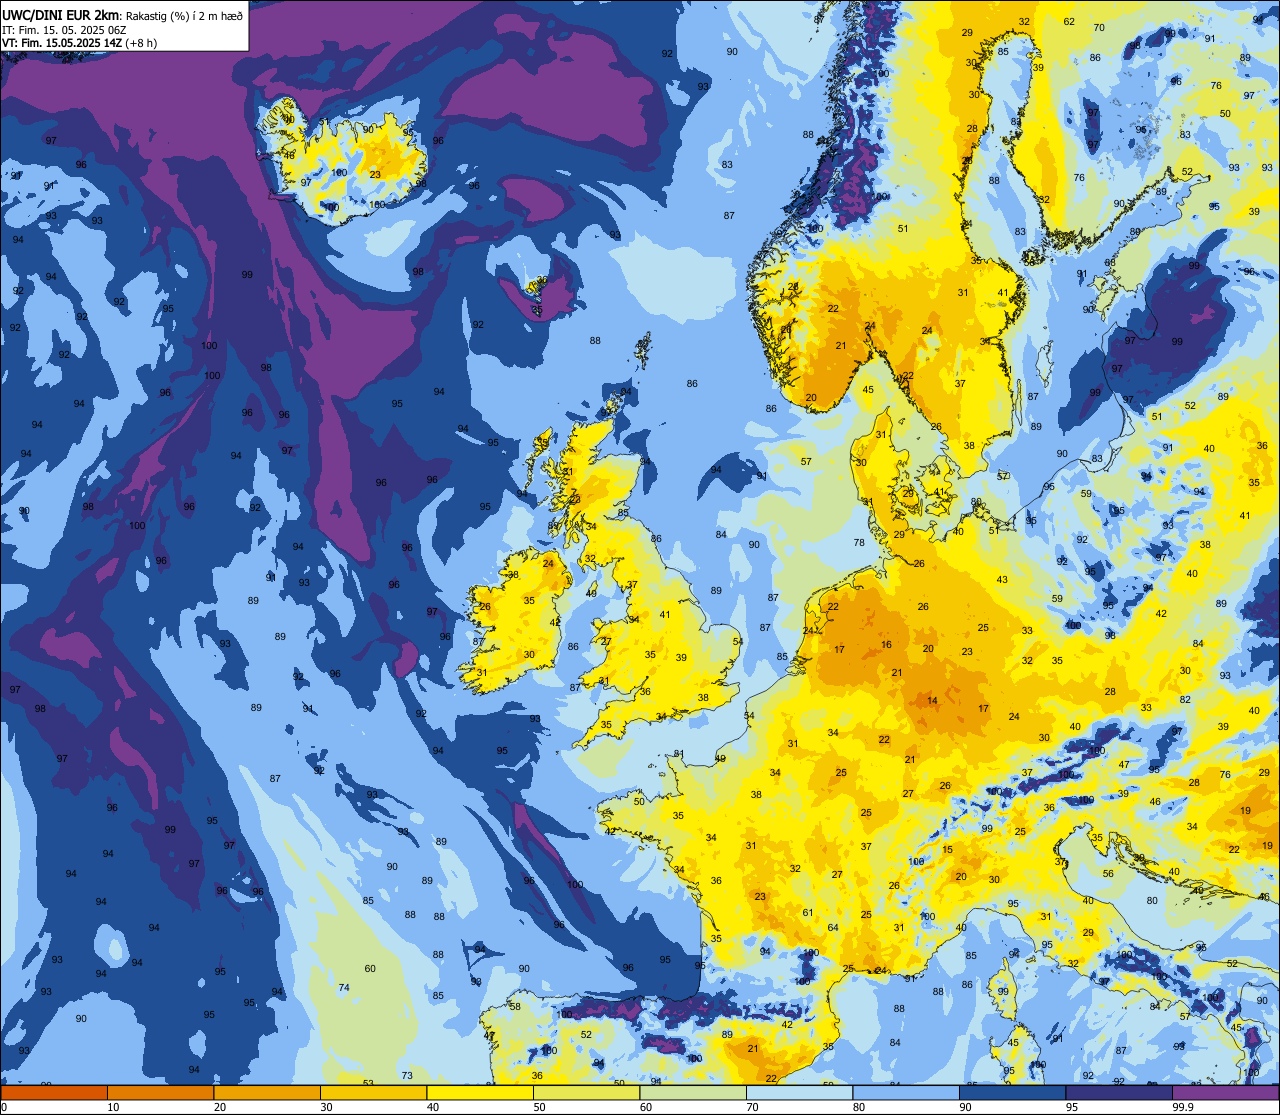Click the 40–50 bright yellow legend swatch
Viewport: 1280px width, 1115px height.
pos(480,1092)
